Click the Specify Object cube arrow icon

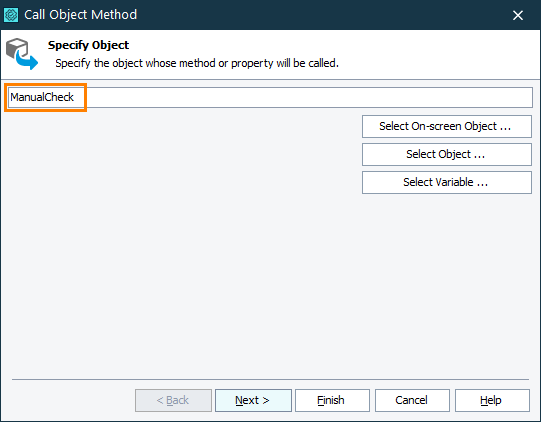point(22,54)
